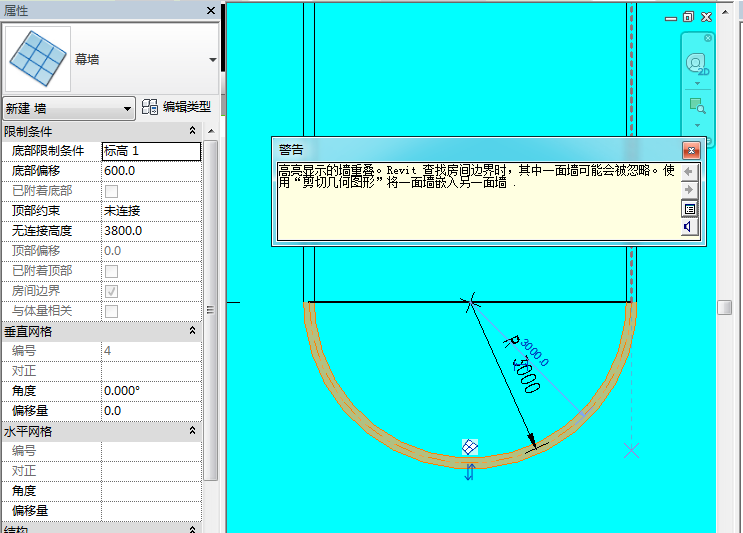743x533 pixels.
Task: Close the navigation bar
Action: [707, 38]
